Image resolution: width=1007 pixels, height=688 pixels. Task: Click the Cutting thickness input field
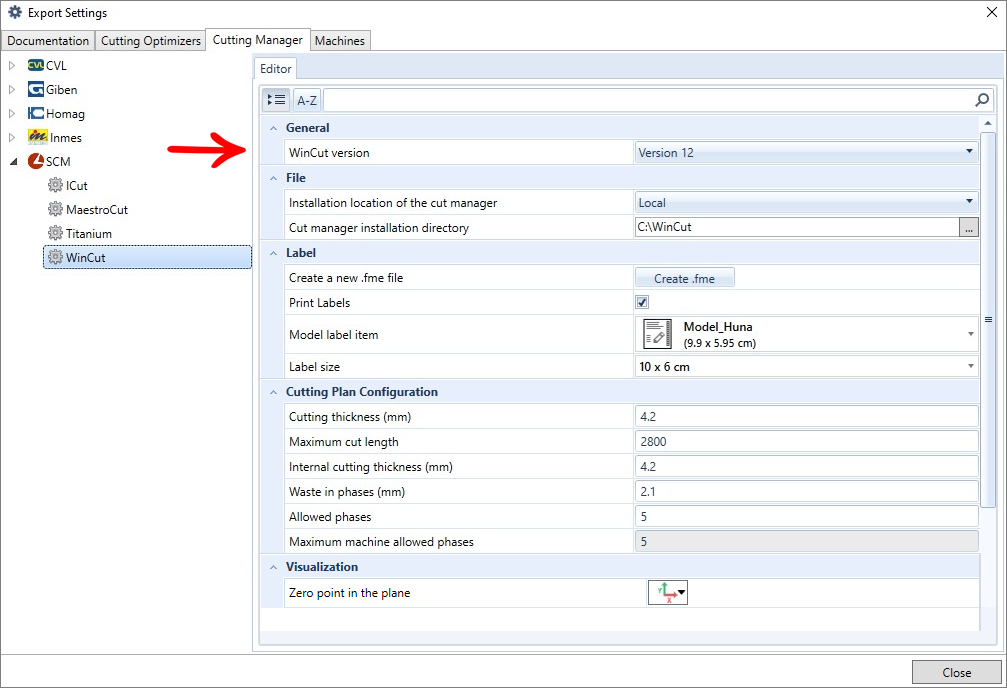[x=807, y=416]
